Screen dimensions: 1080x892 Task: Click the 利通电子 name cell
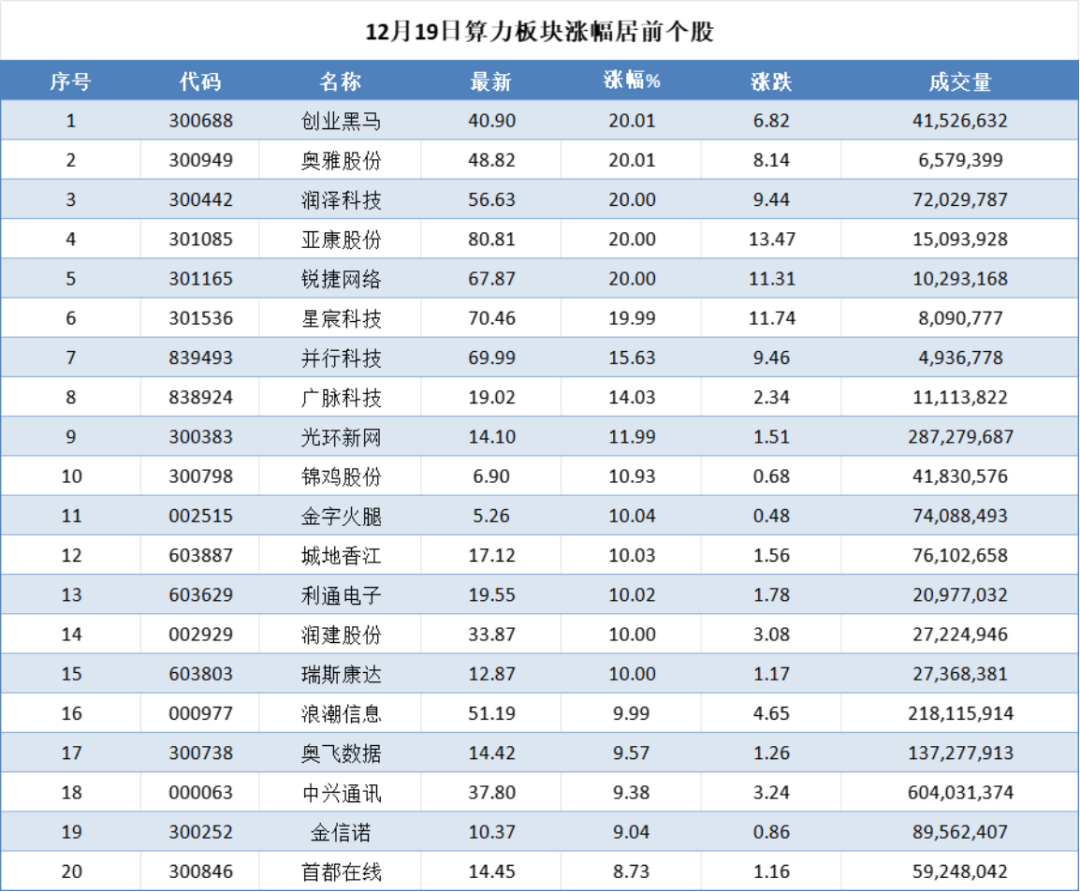pos(341,596)
